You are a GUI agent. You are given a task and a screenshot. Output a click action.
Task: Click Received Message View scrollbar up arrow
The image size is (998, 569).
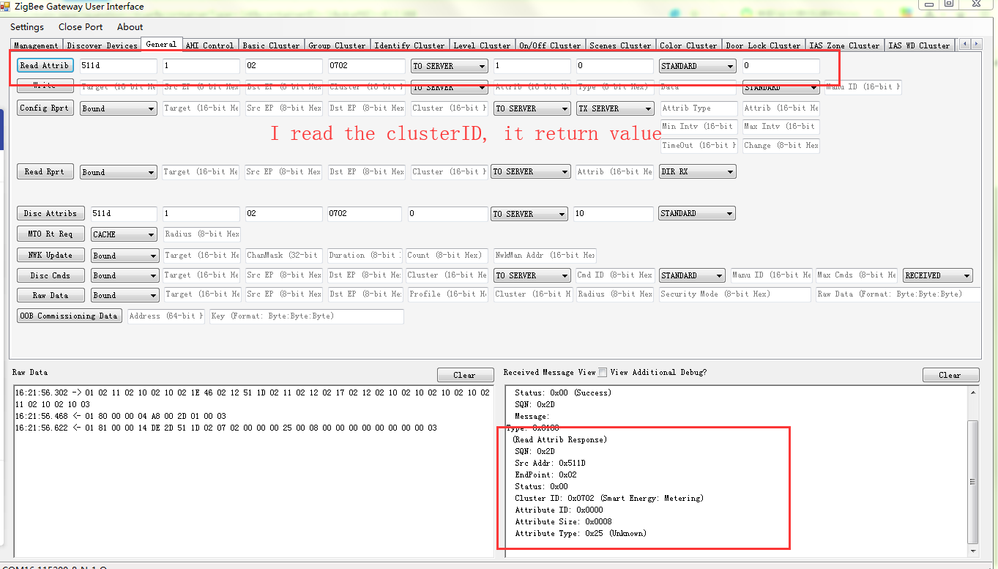point(973,393)
